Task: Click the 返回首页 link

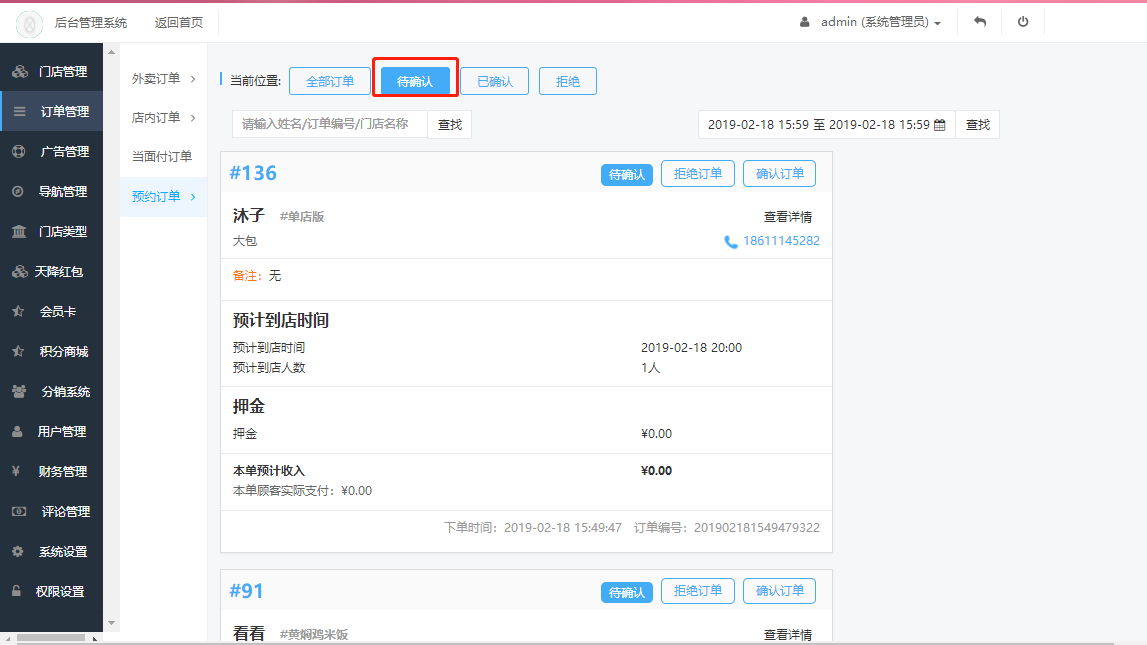Action: (x=178, y=23)
